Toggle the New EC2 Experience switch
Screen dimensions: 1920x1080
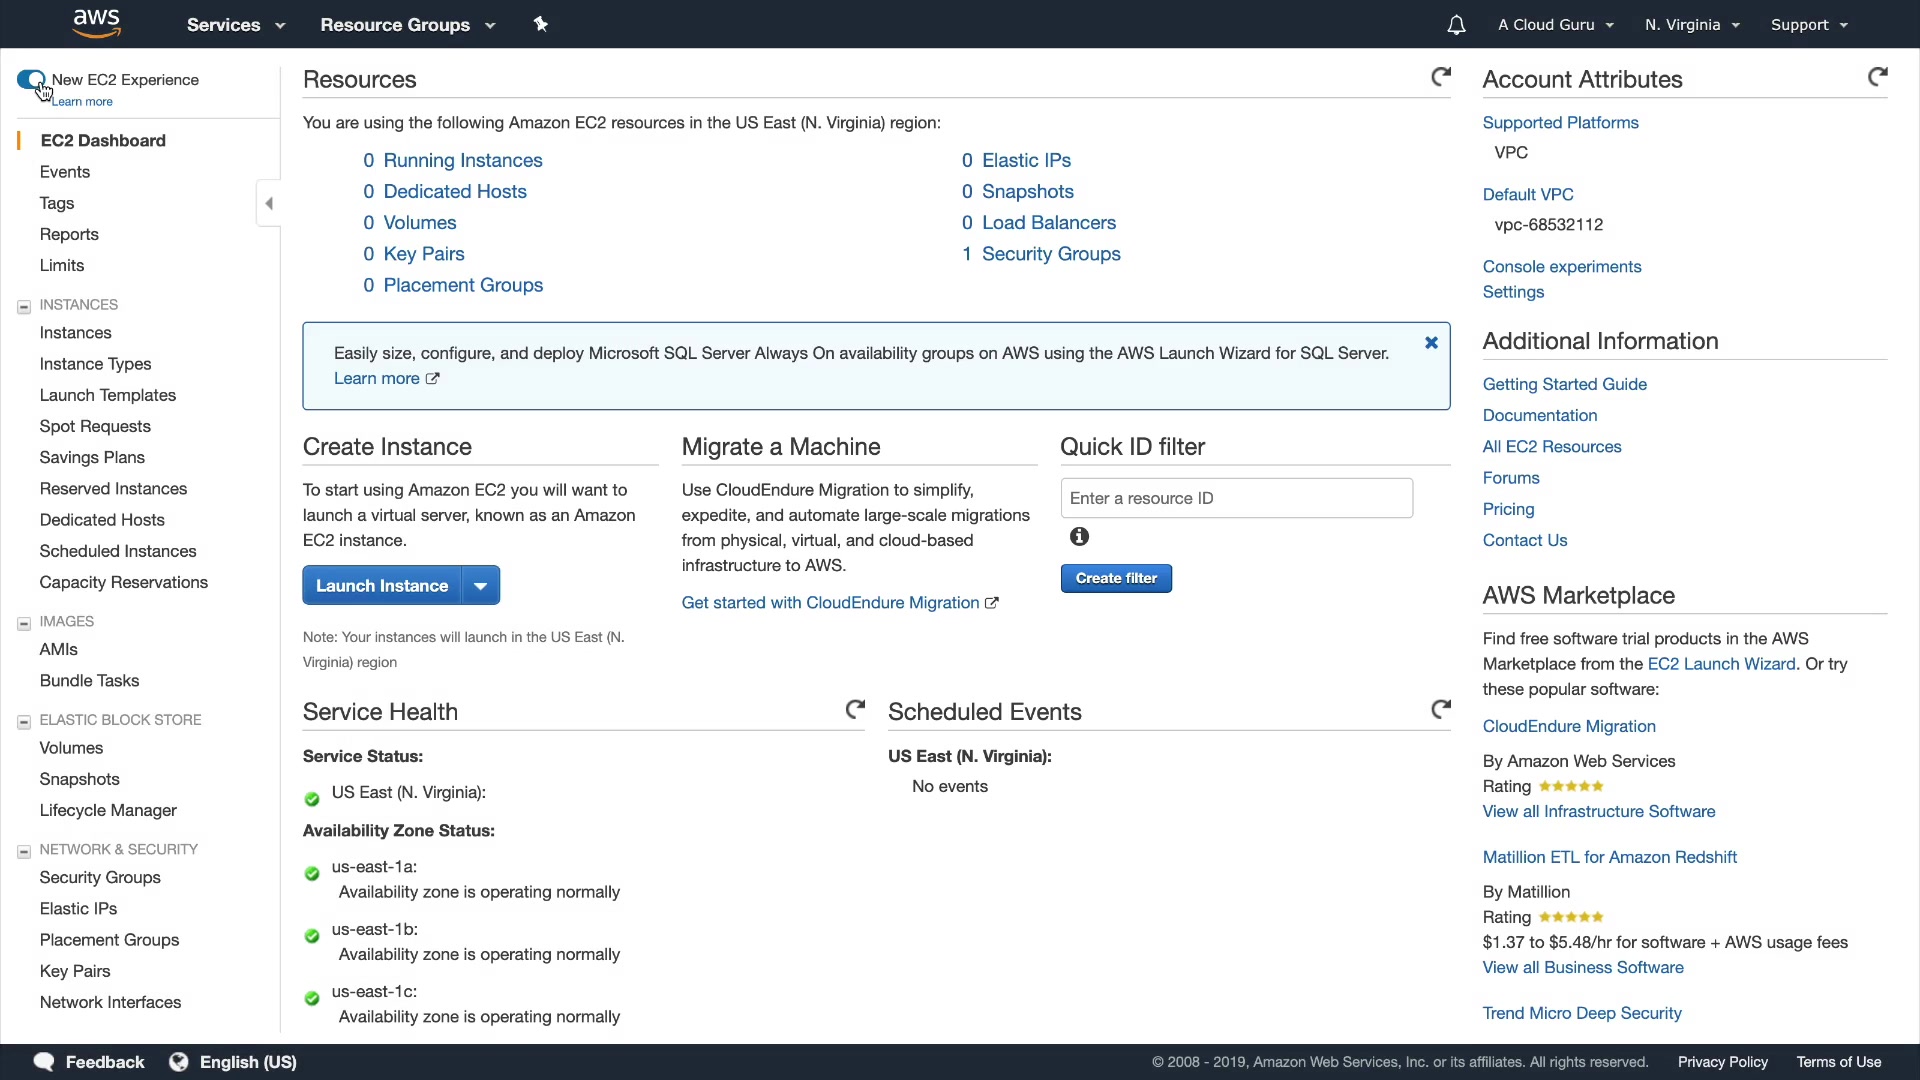coord(31,79)
